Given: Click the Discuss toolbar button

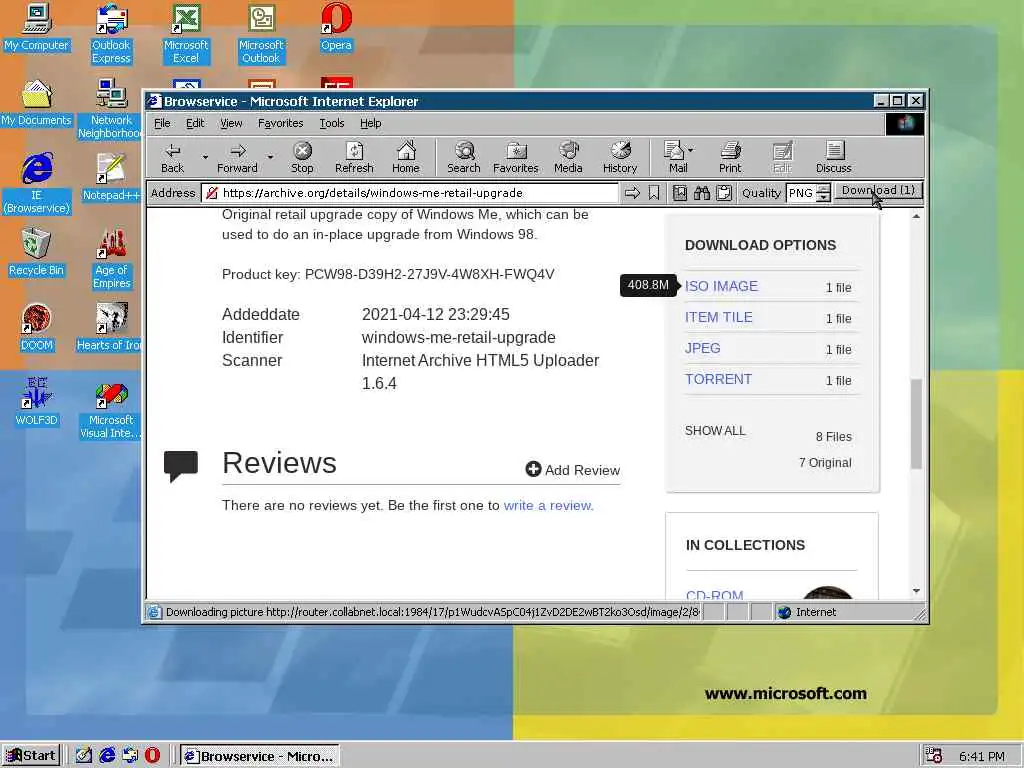Looking at the screenshot, I should 833,158.
